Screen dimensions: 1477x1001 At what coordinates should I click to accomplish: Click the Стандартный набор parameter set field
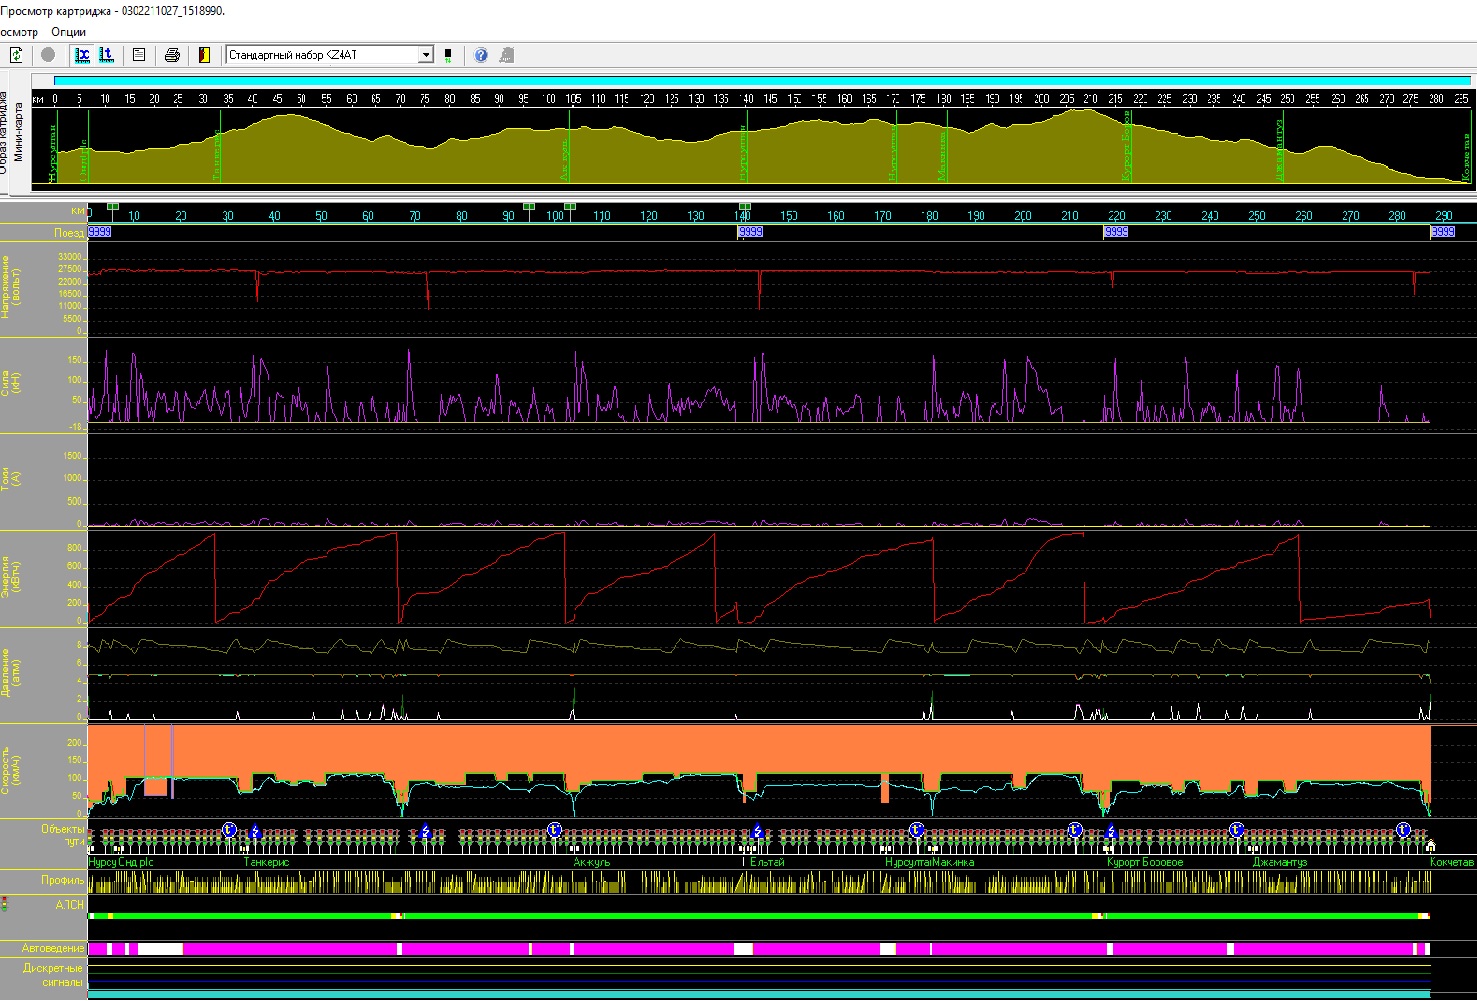(320, 55)
